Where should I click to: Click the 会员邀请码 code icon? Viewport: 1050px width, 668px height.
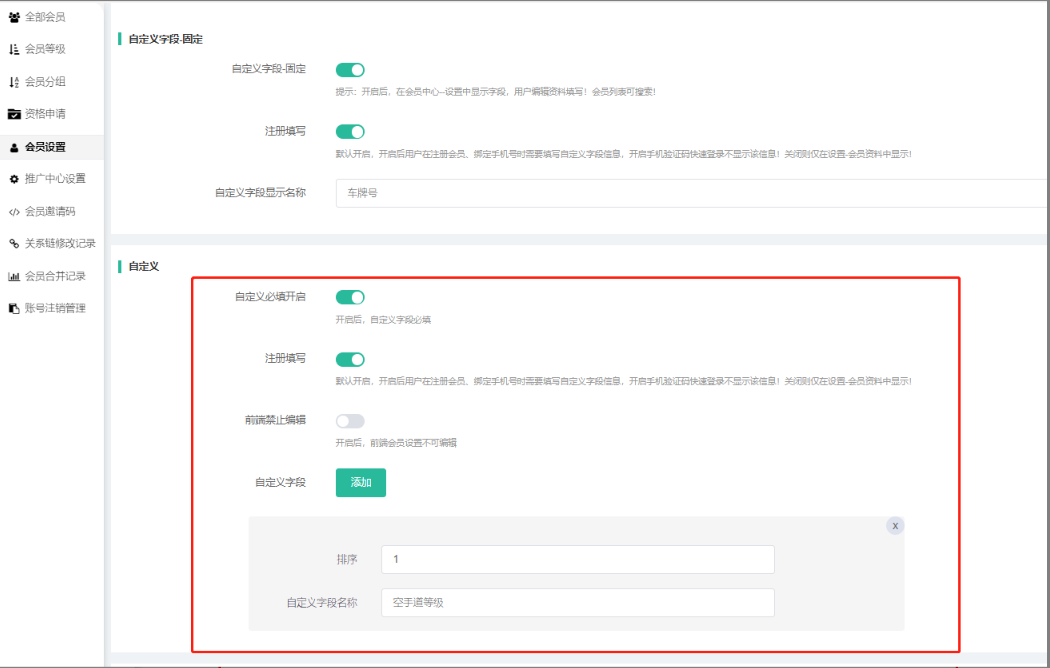pos(14,212)
